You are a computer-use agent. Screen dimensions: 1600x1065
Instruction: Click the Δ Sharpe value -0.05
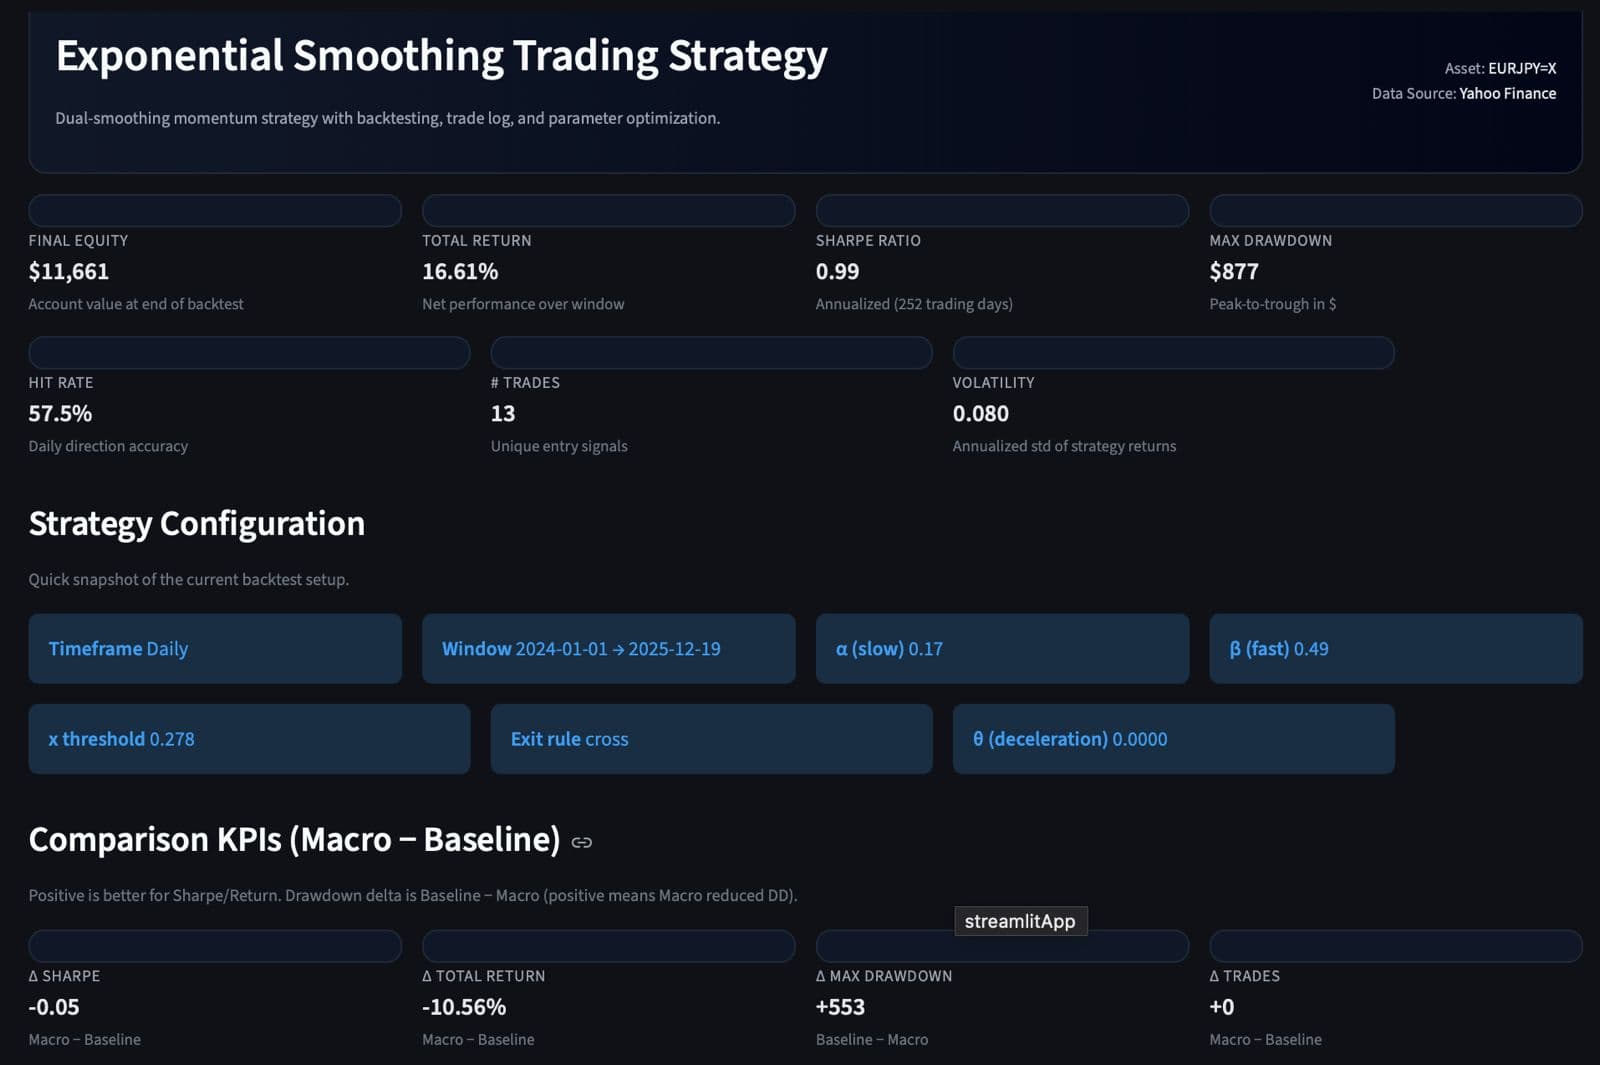(x=54, y=1008)
